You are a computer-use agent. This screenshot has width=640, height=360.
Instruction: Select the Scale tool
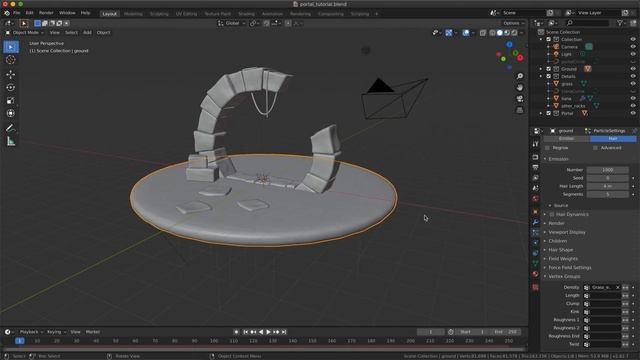tap(11, 100)
